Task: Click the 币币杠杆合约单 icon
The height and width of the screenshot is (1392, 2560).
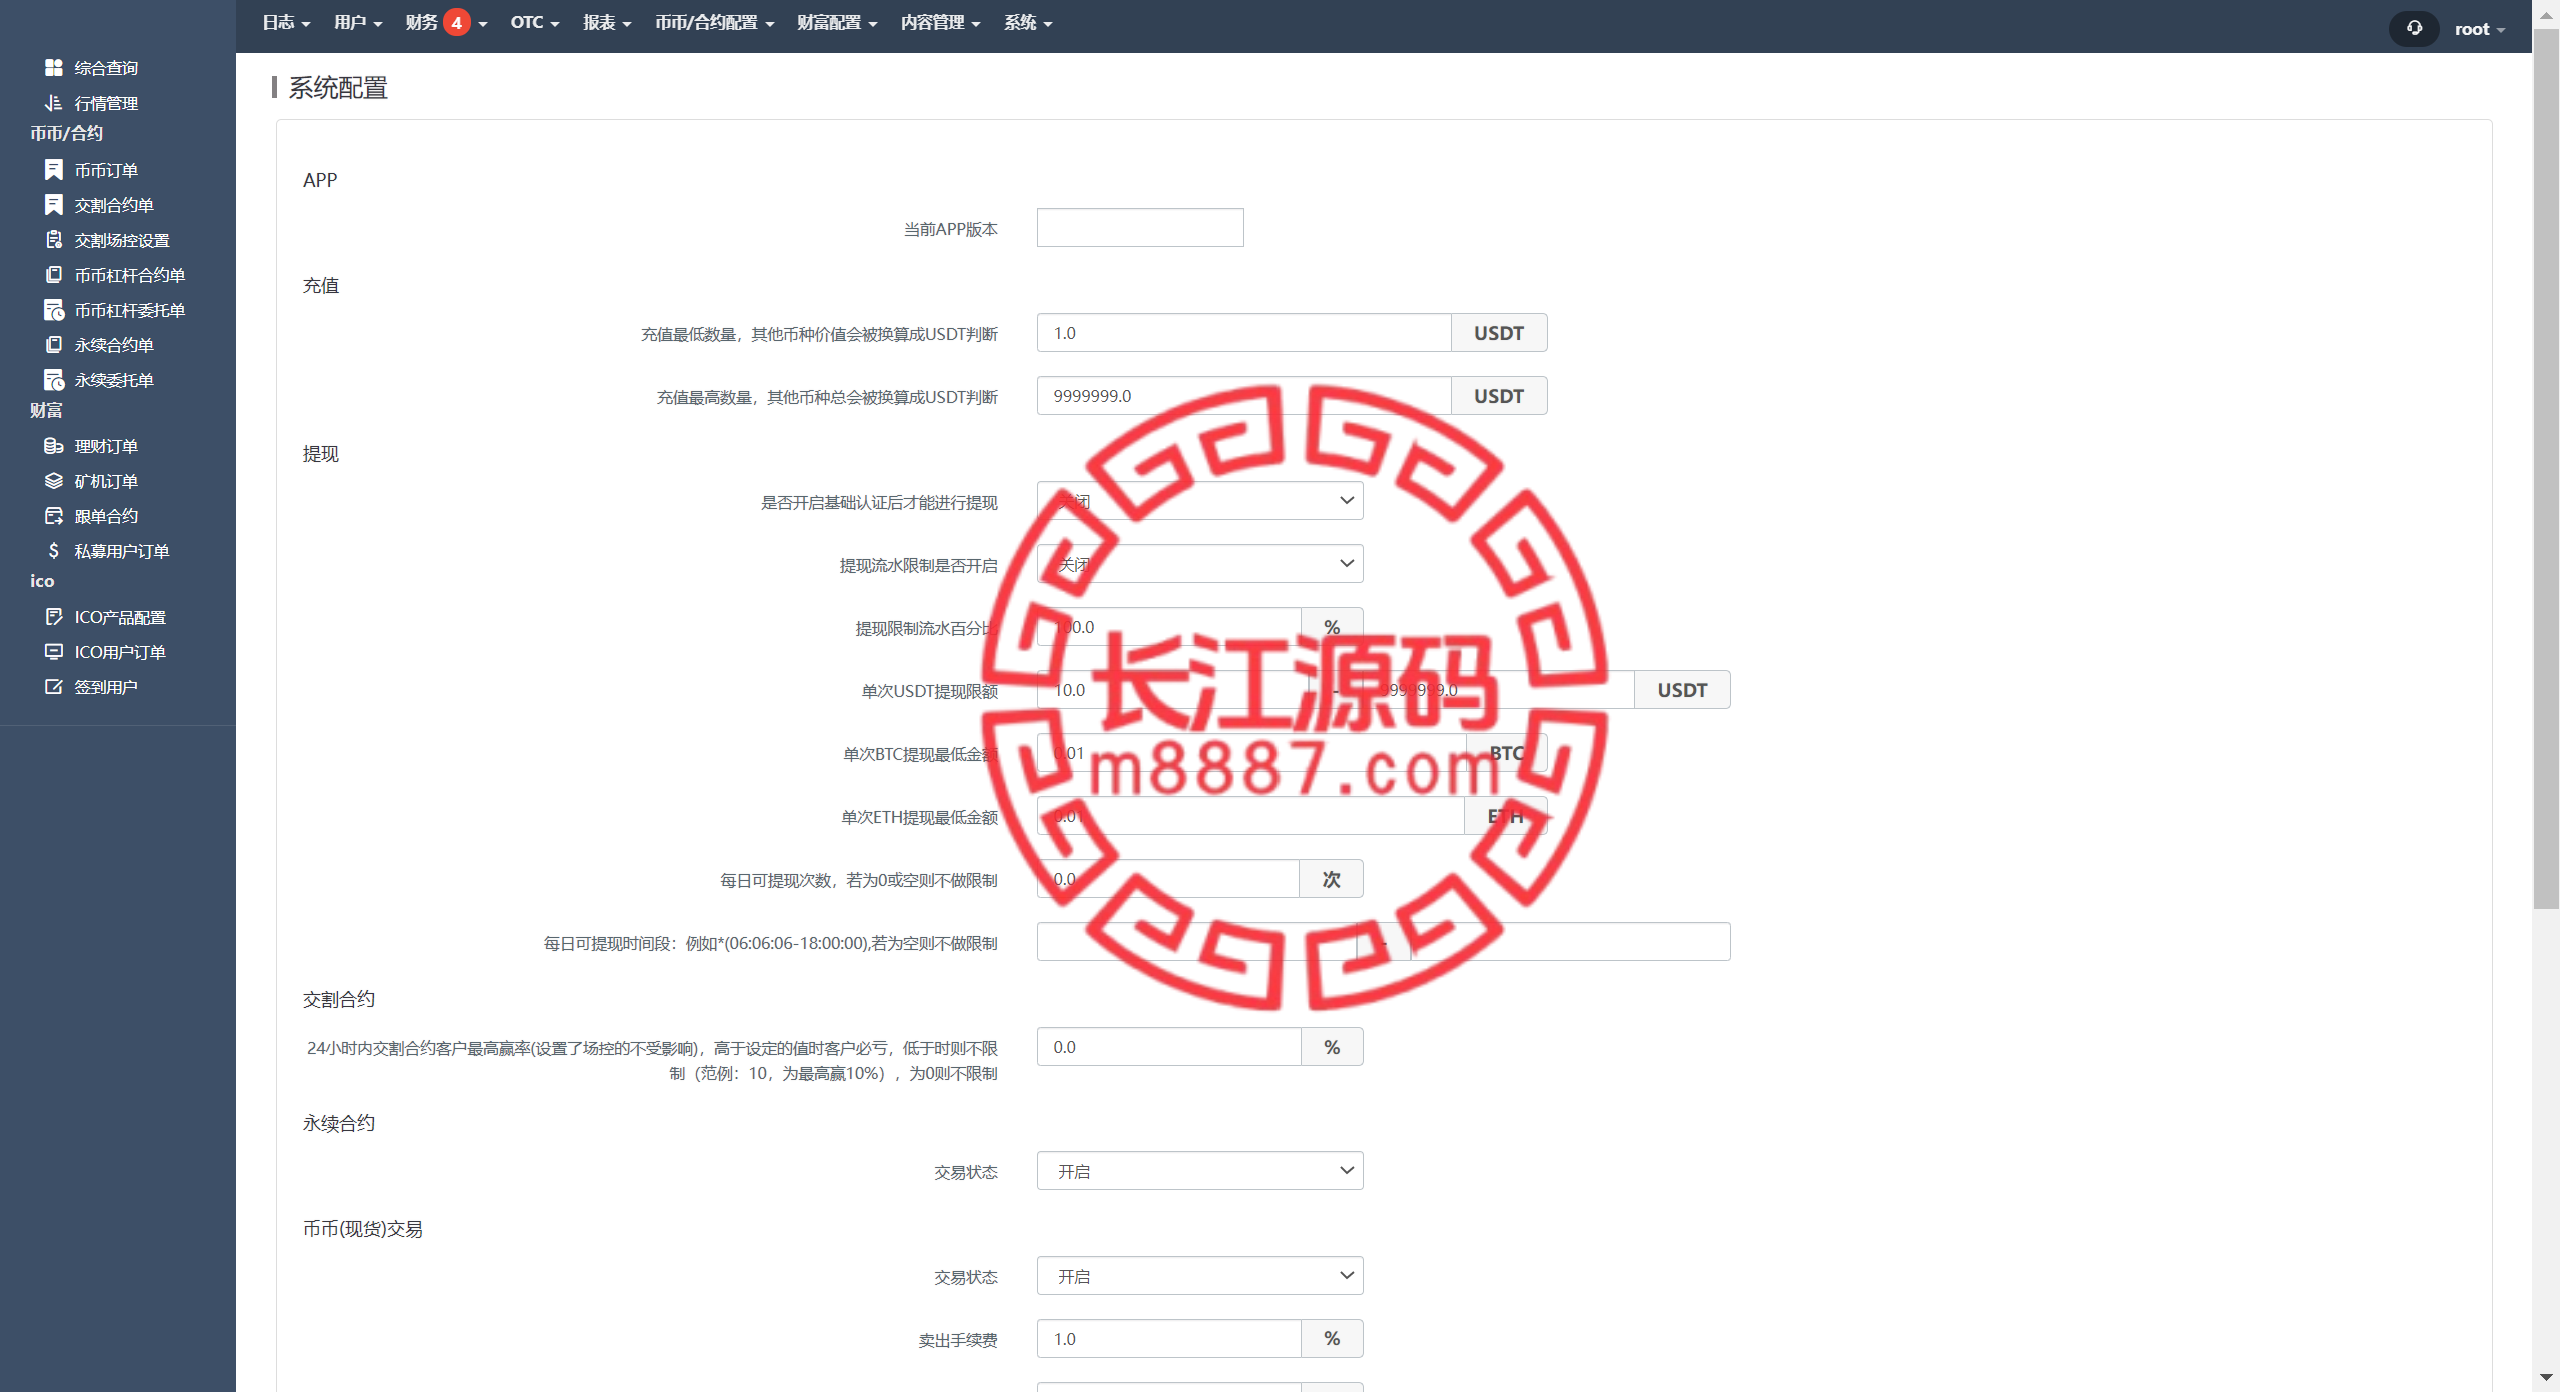Action: (54, 275)
